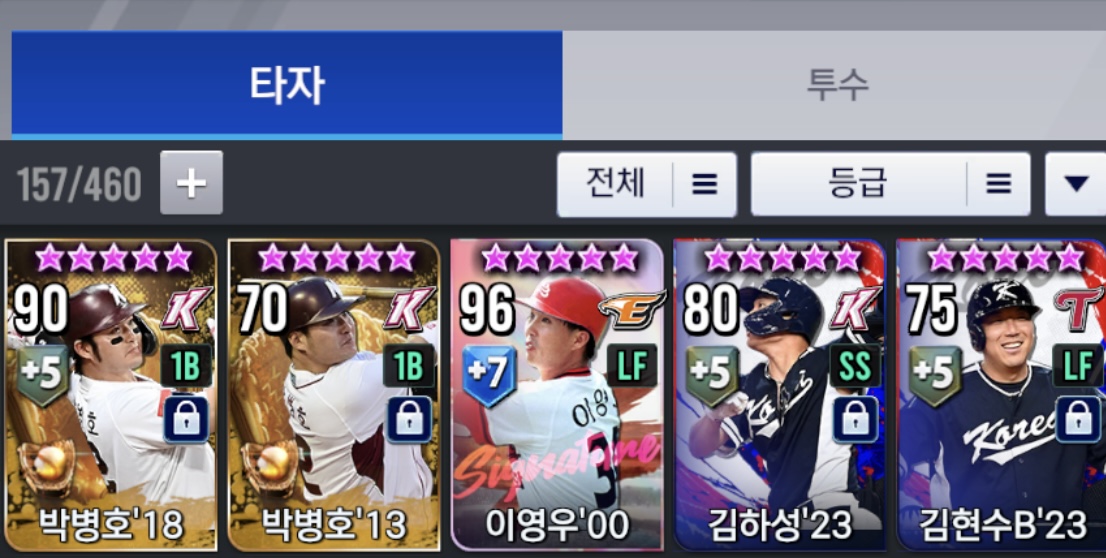The height and width of the screenshot is (558, 1106).
Task: Click the +7 upgrade badge on 이영우'00
Action: [490, 375]
